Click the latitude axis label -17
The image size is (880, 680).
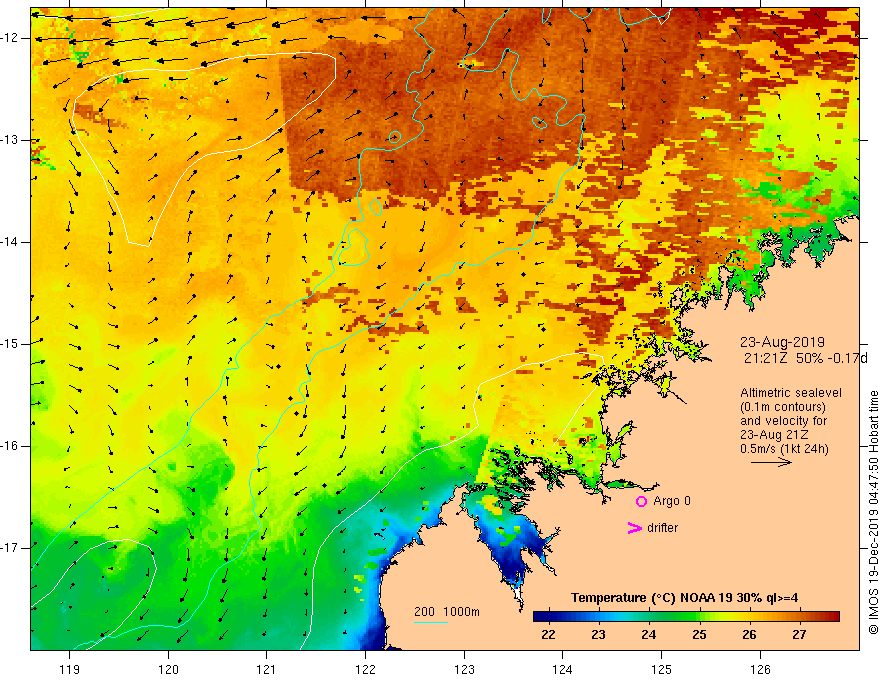pyautogui.click(x=10, y=548)
